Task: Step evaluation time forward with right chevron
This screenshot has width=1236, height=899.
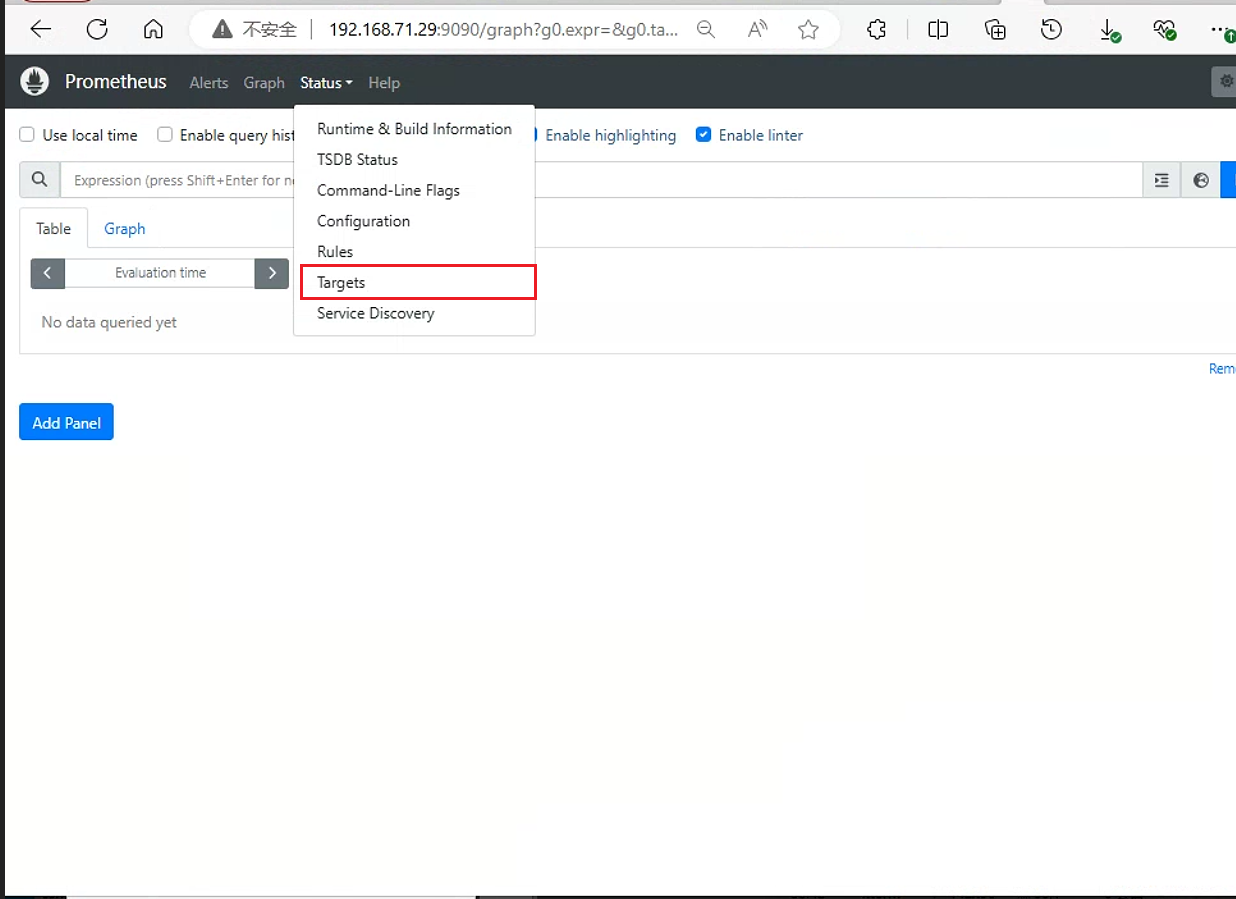Action: pyautogui.click(x=272, y=273)
